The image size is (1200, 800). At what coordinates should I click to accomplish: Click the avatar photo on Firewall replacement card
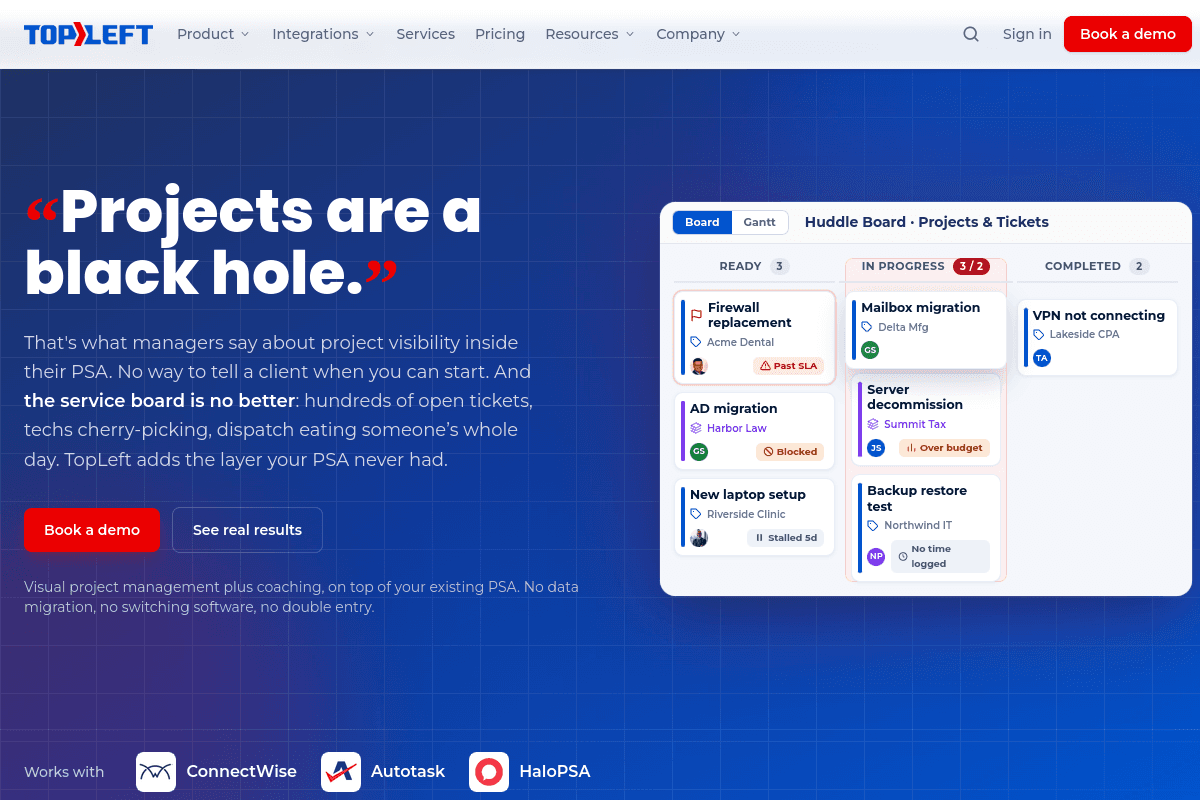point(699,366)
